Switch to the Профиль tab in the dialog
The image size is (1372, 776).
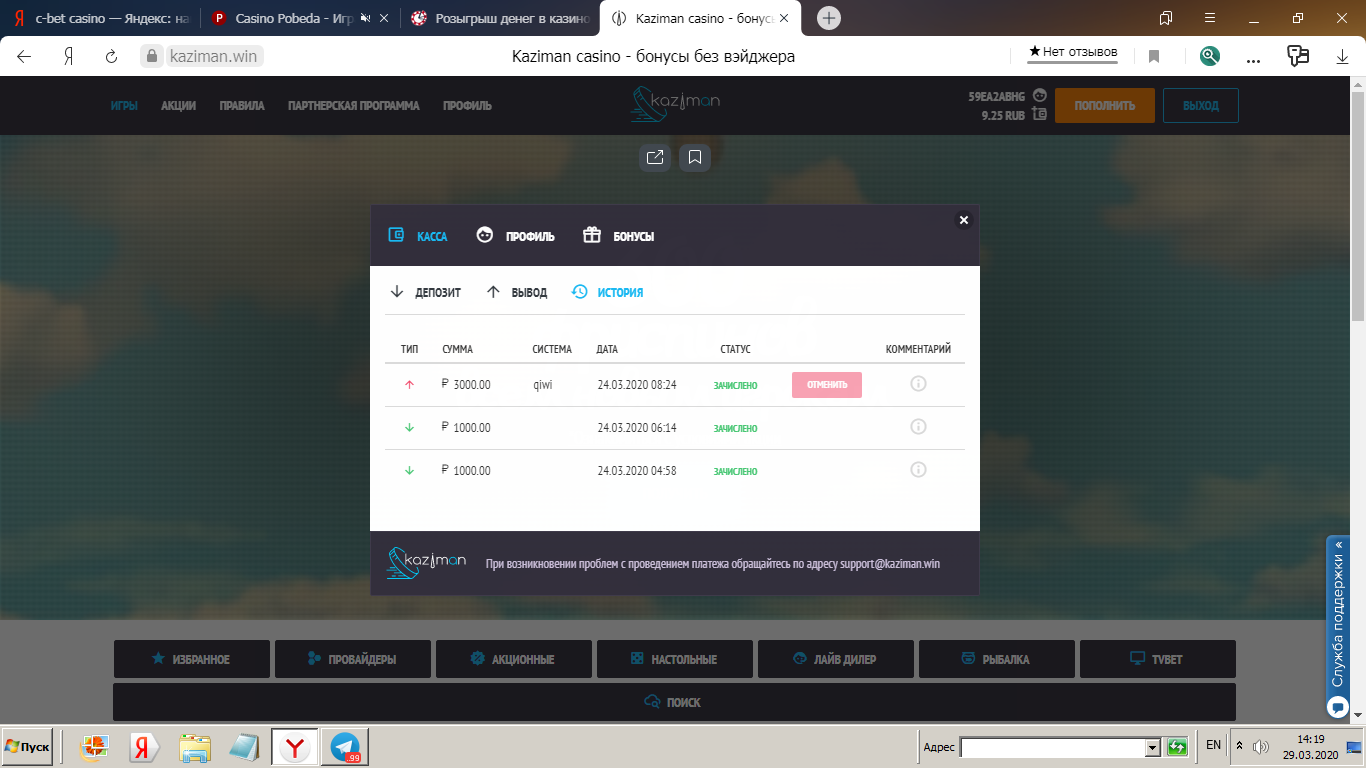click(x=515, y=236)
